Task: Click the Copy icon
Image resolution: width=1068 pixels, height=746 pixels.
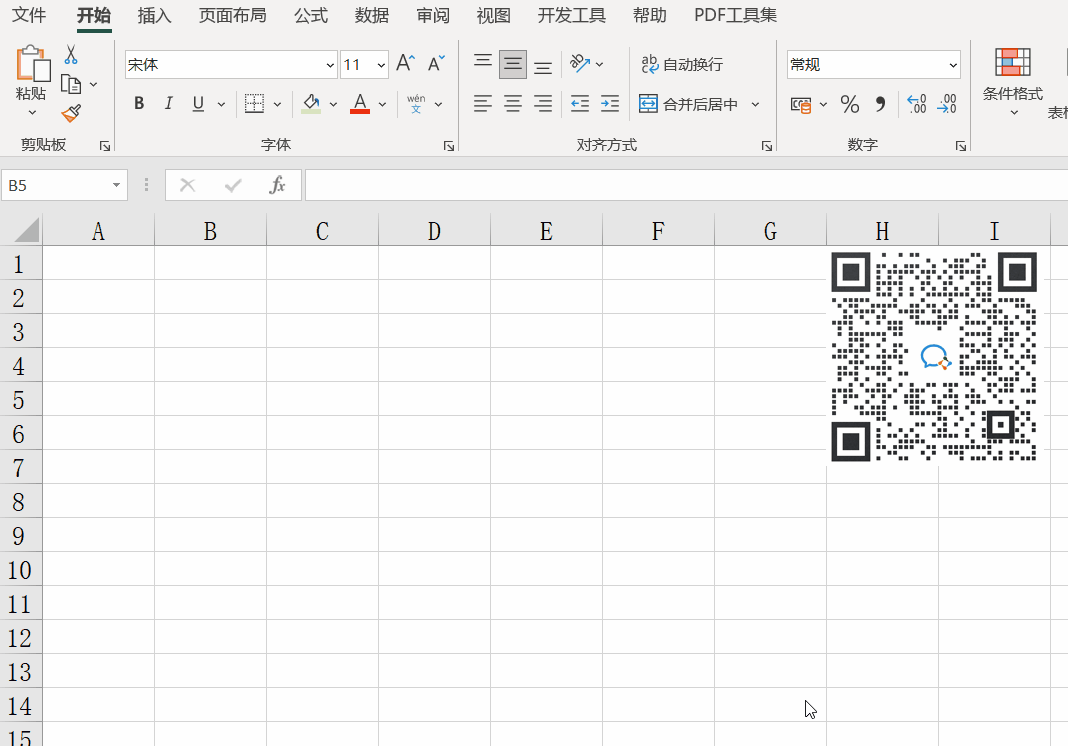Action: click(71, 84)
